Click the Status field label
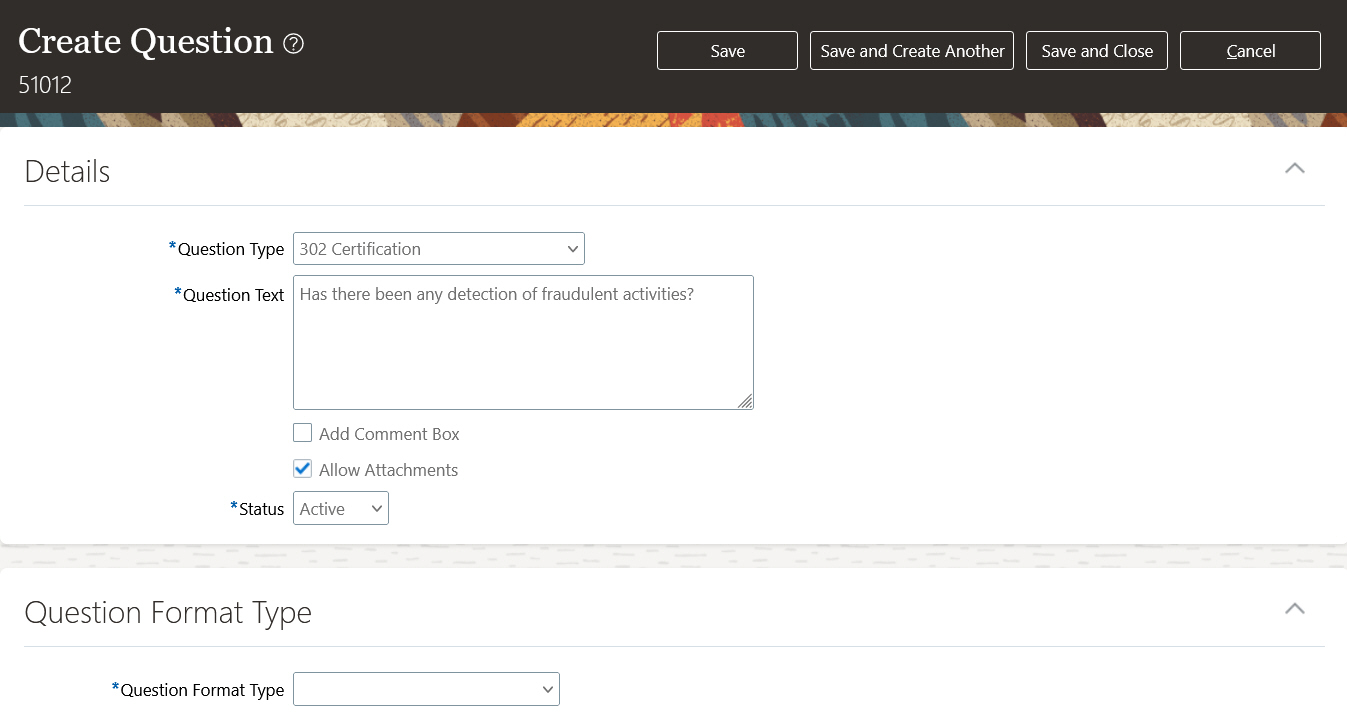 (261, 509)
